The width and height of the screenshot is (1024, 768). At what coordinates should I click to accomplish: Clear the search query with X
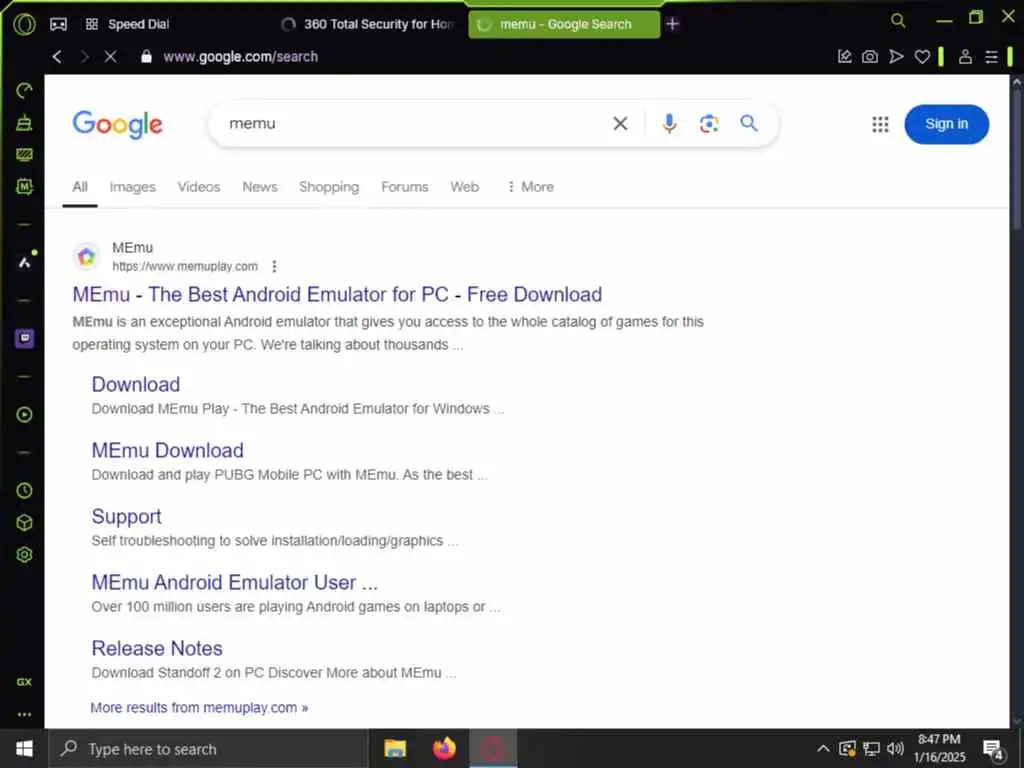pyautogui.click(x=620, y=123)
